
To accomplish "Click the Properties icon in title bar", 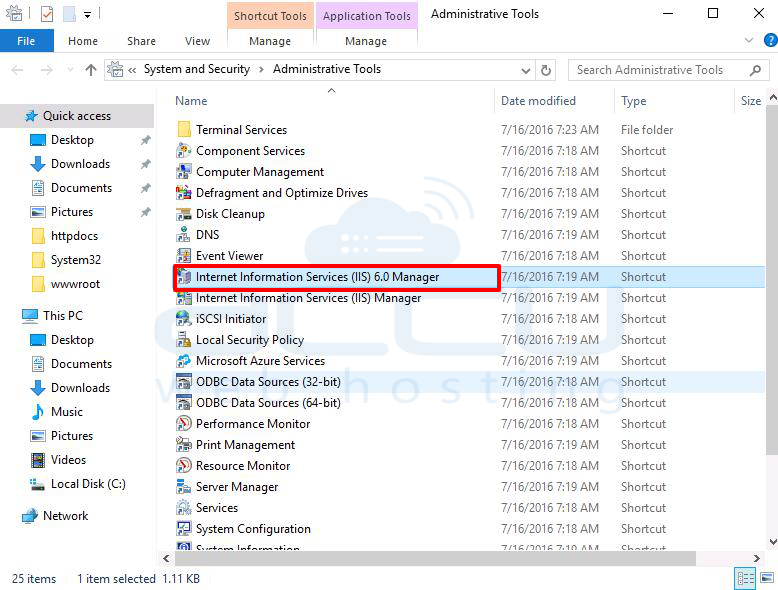I will 47,14.
